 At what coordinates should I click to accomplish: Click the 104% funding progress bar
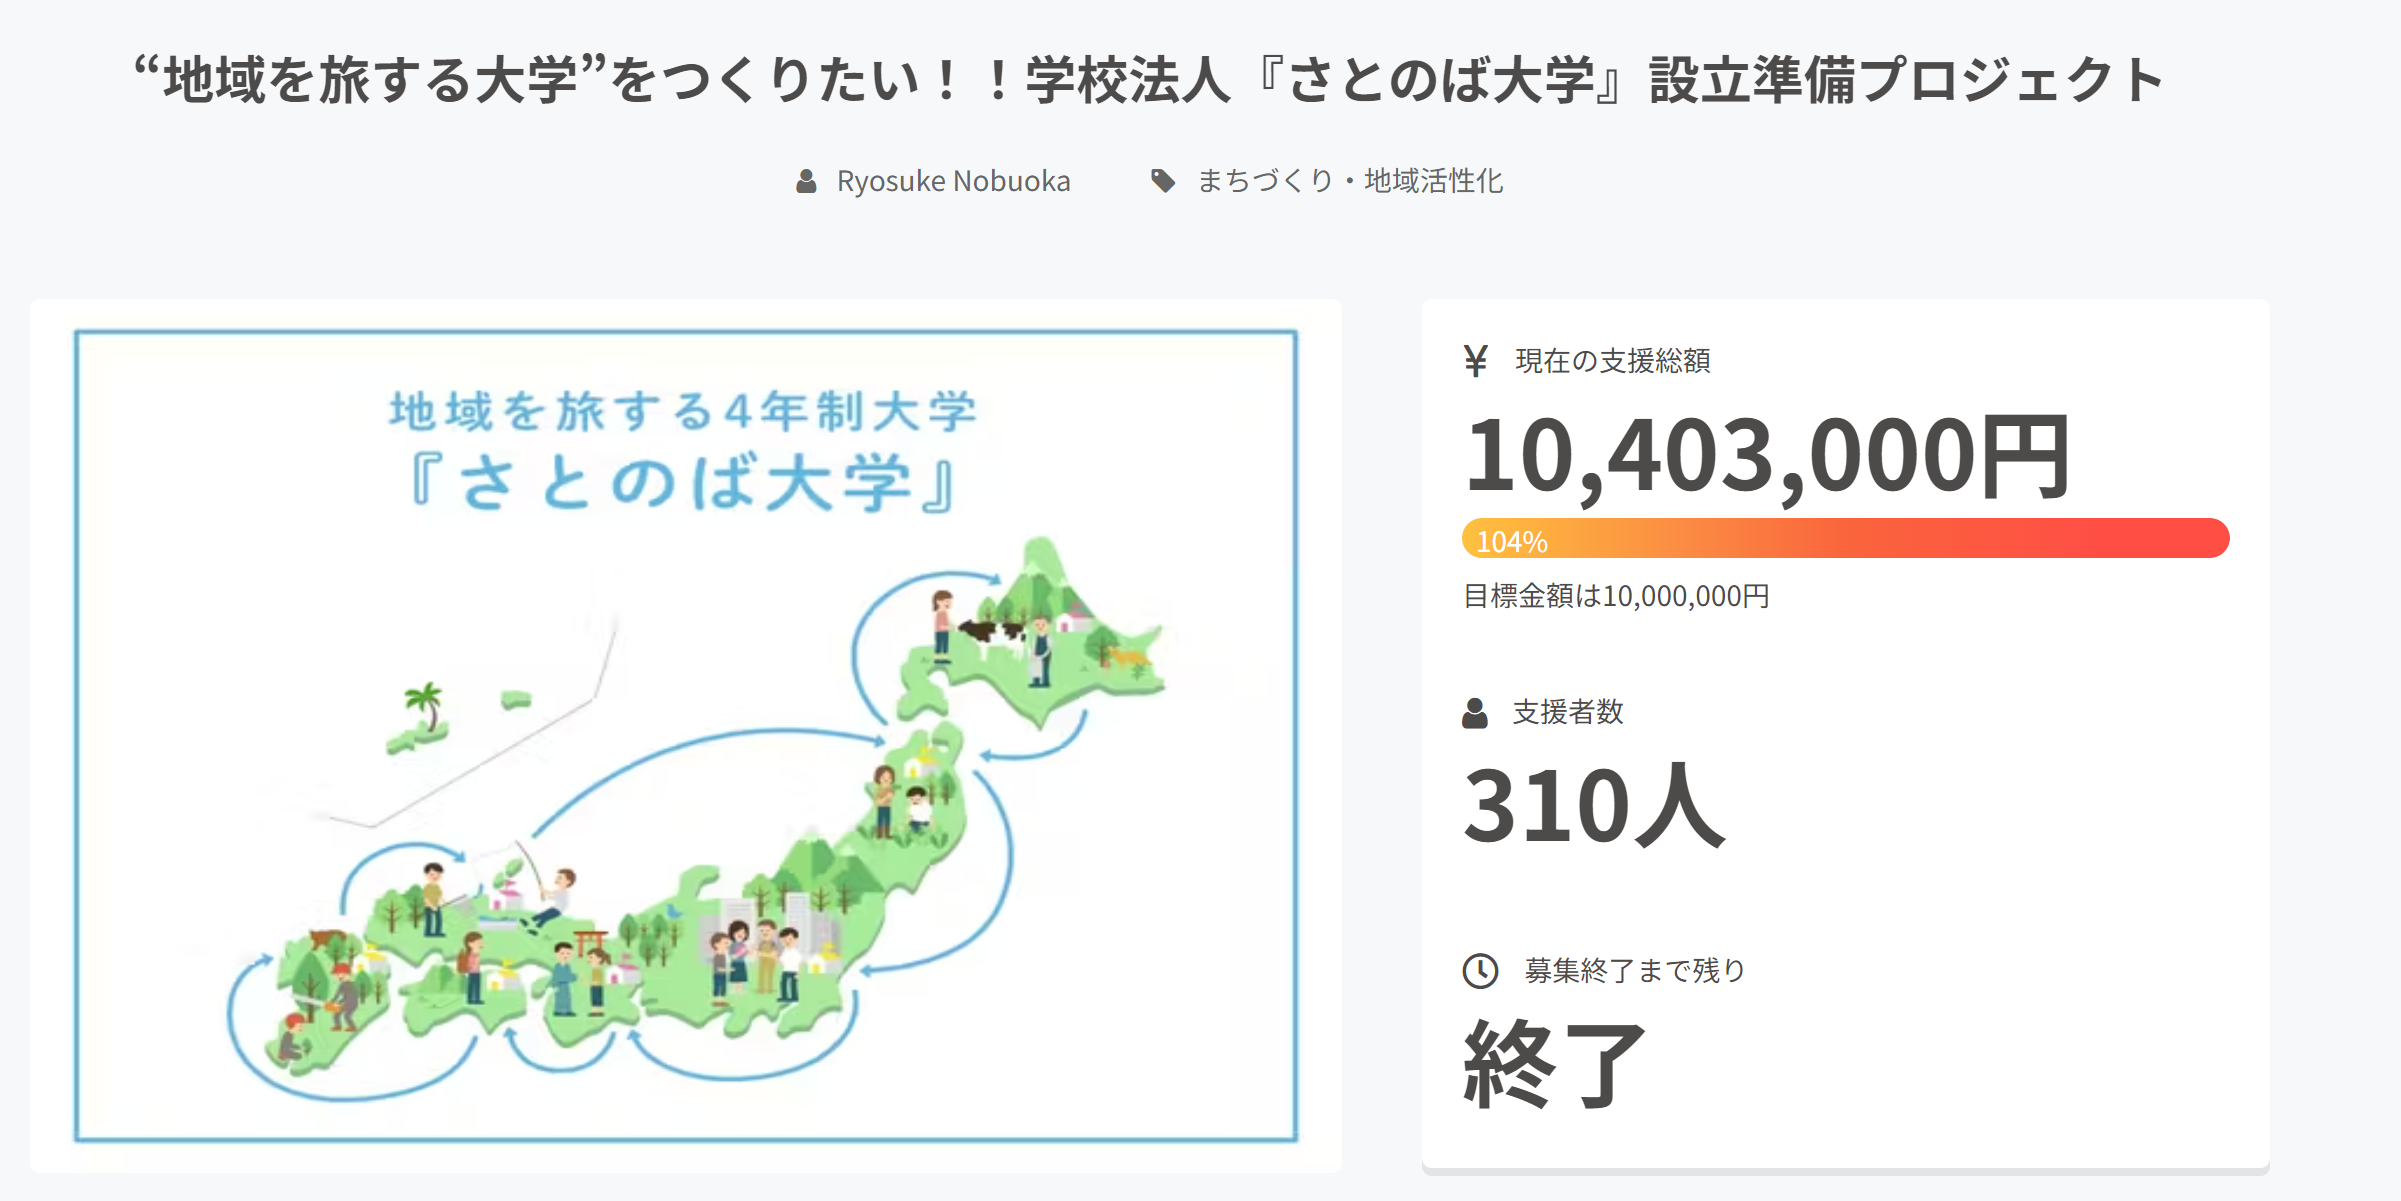(1845, 539)
